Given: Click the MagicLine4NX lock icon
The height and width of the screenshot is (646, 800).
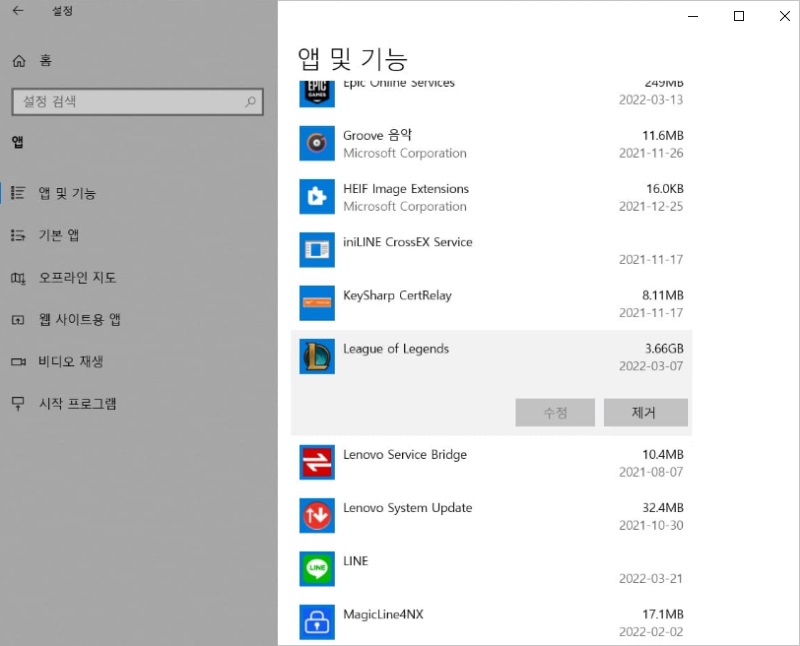Looking at the screenshot, I should [x=317, y=622].
